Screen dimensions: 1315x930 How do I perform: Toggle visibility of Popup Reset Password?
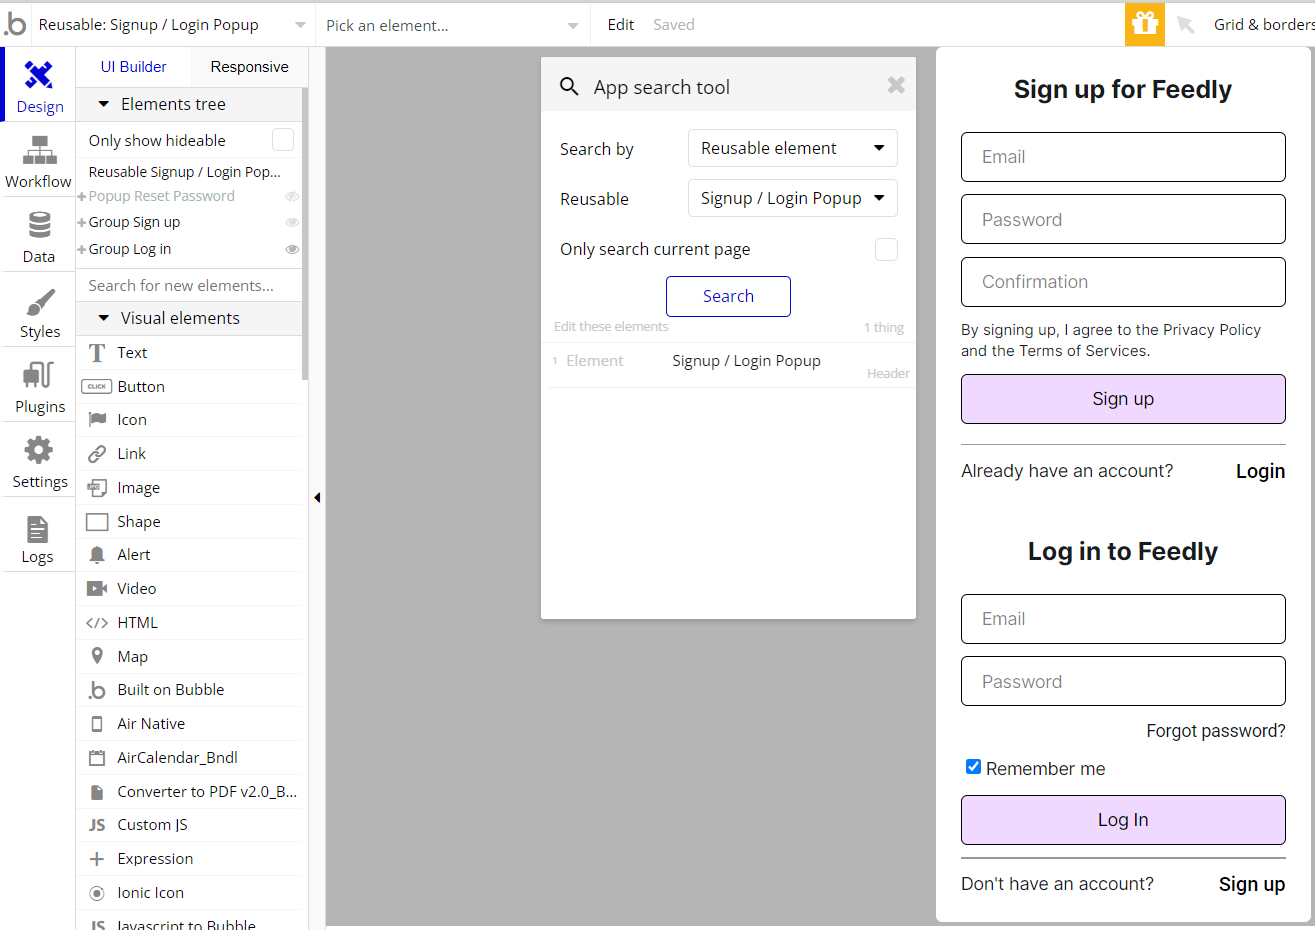[292, 197]
